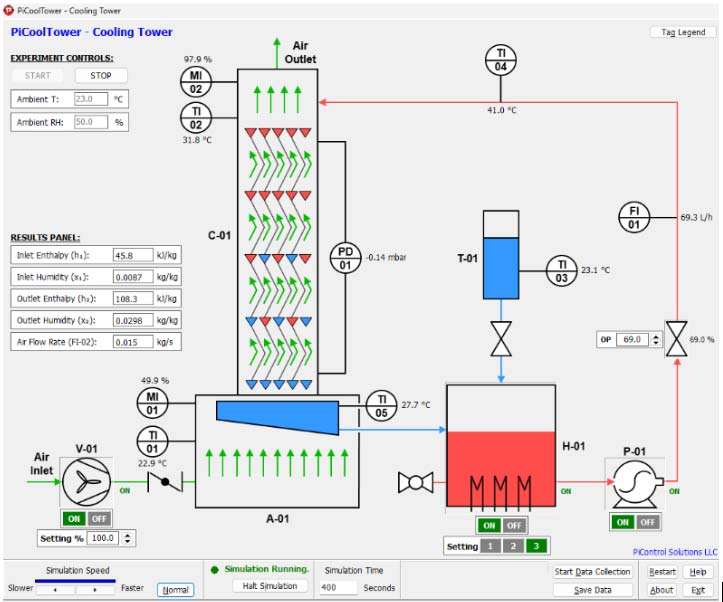Click the Inlet Enthalpy value 45.8
This screenshot has width=723, height=602.
coord(133,255)
